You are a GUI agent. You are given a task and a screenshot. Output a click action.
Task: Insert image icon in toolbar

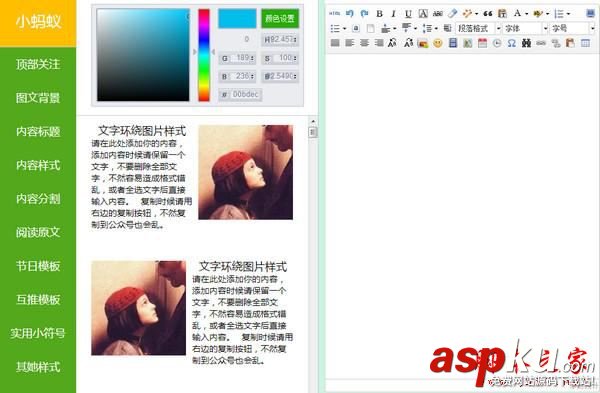(423, 43)
